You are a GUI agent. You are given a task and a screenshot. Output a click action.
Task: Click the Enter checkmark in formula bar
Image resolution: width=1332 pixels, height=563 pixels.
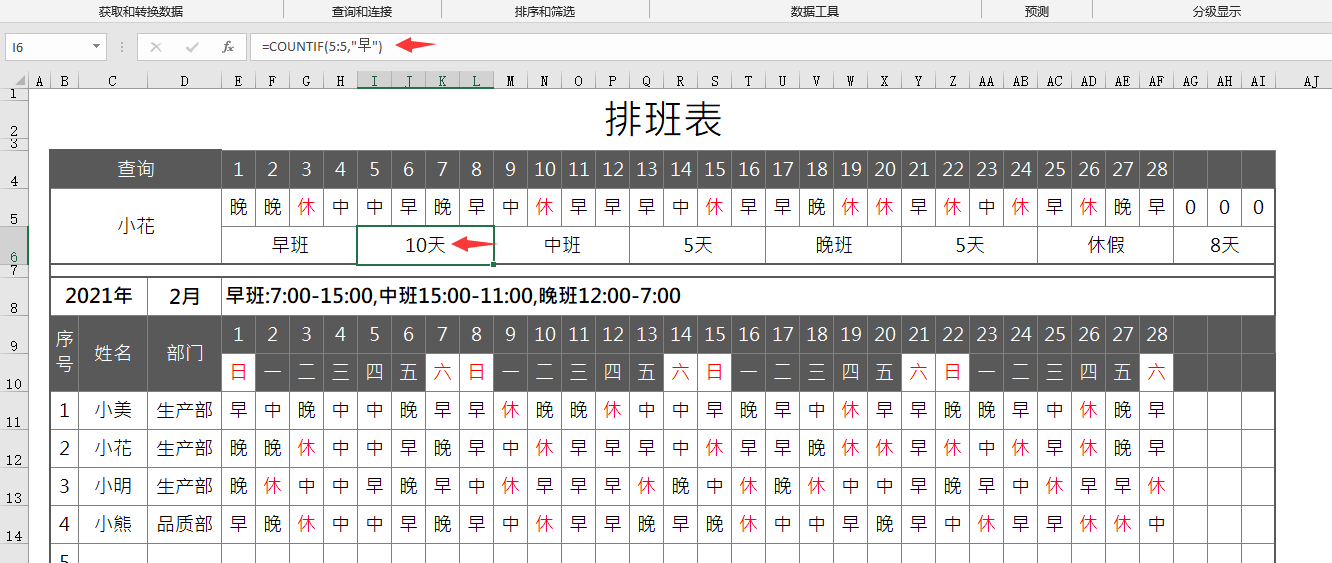coord(192,47)
